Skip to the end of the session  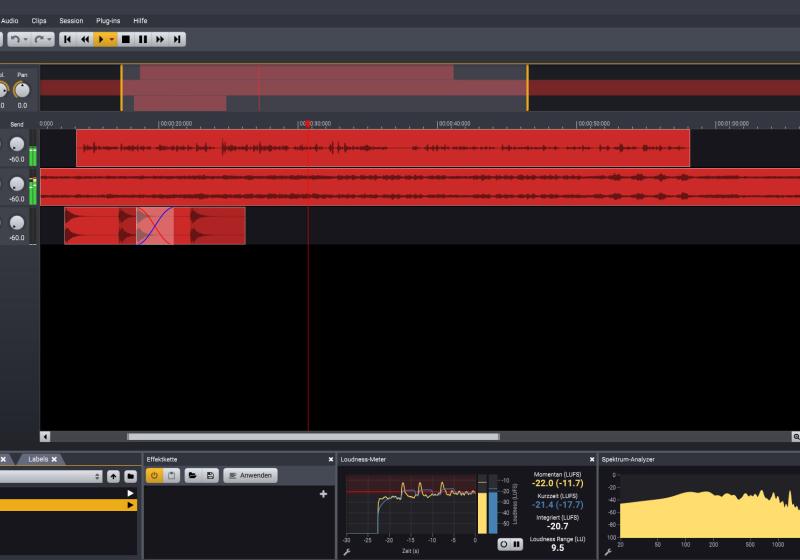point(177,39)
